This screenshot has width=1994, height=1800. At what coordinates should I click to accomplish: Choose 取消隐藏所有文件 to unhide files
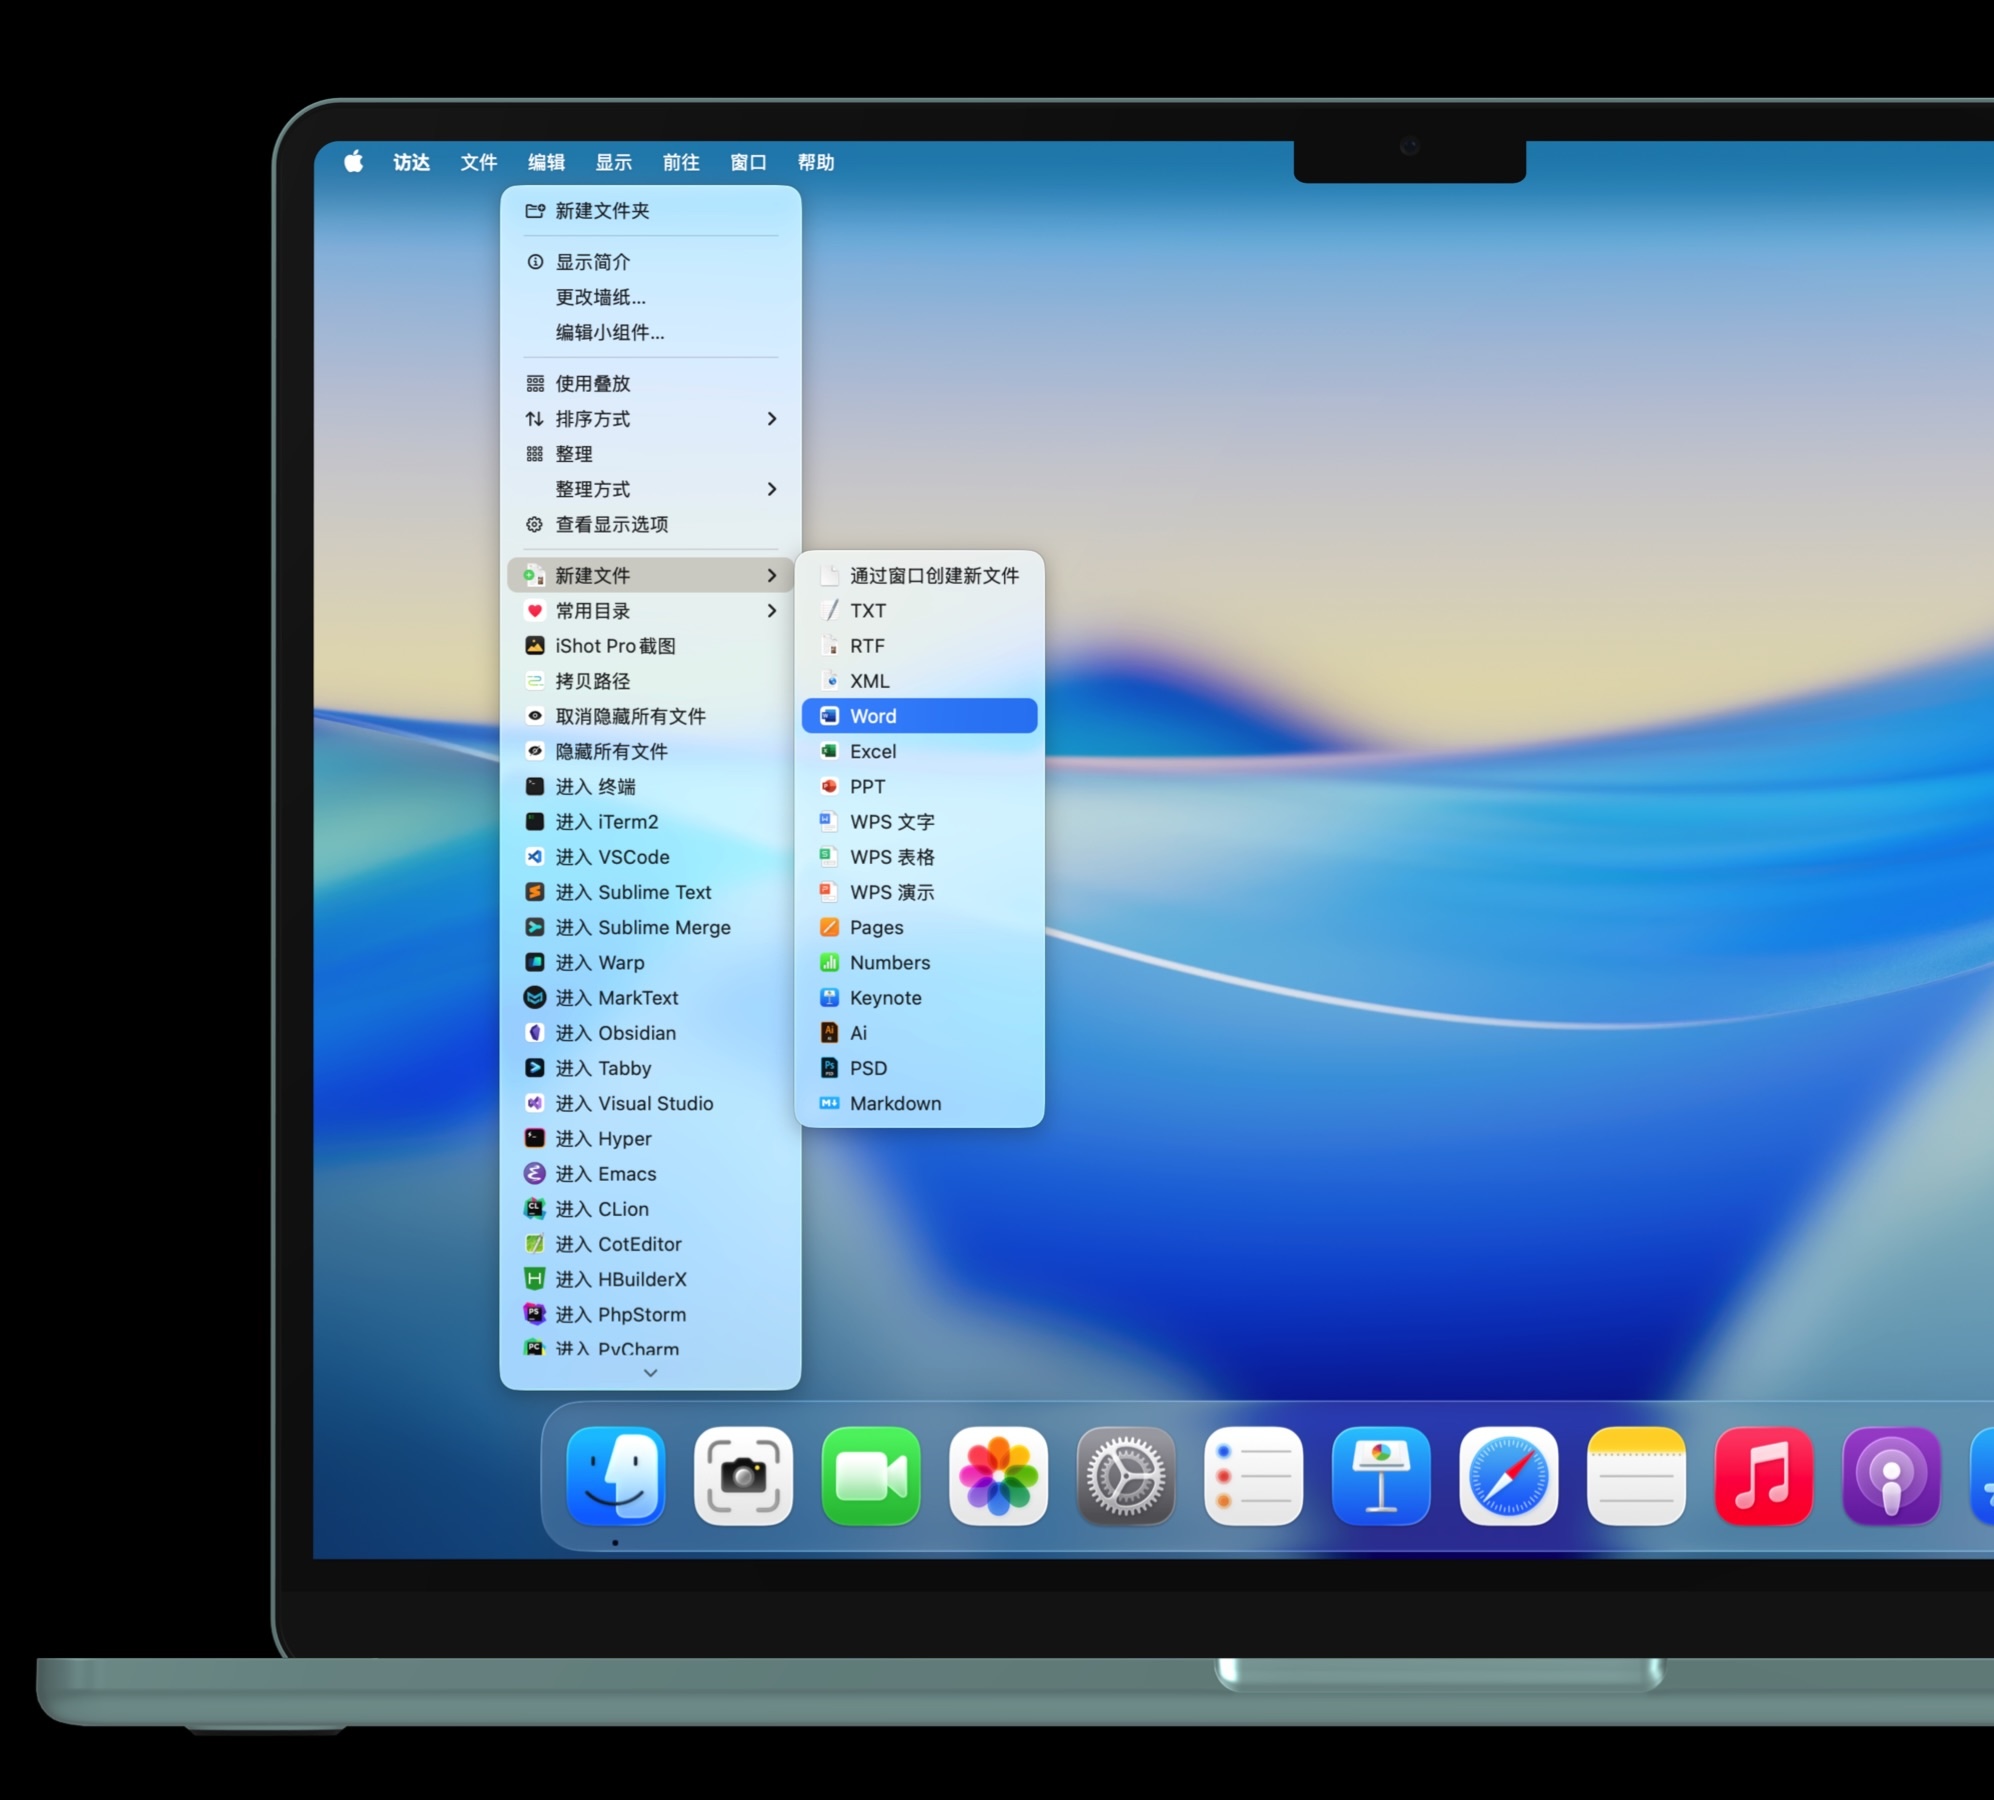(x=630, y=717)
